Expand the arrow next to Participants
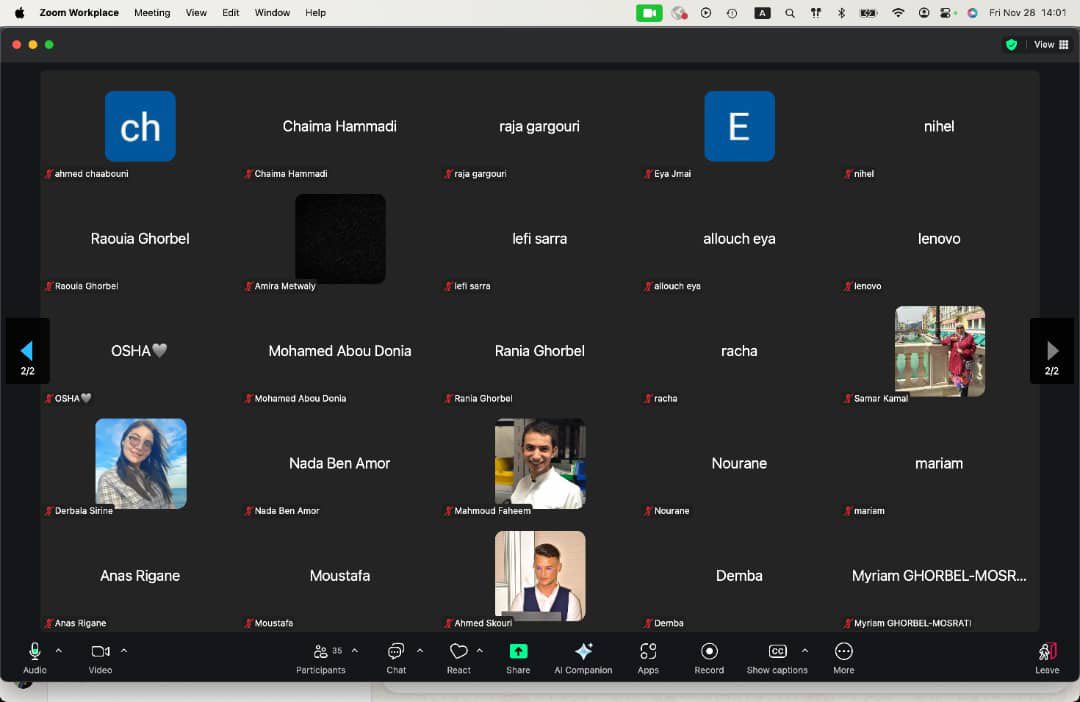This screenshot has height=702, width=1080. click(x=354, y=650)
